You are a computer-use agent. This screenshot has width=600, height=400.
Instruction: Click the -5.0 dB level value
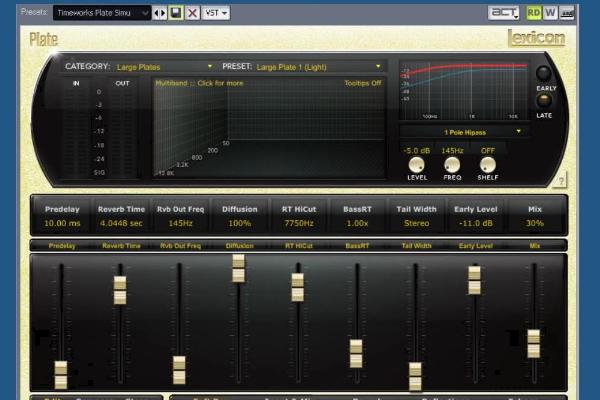coord(417,151)
